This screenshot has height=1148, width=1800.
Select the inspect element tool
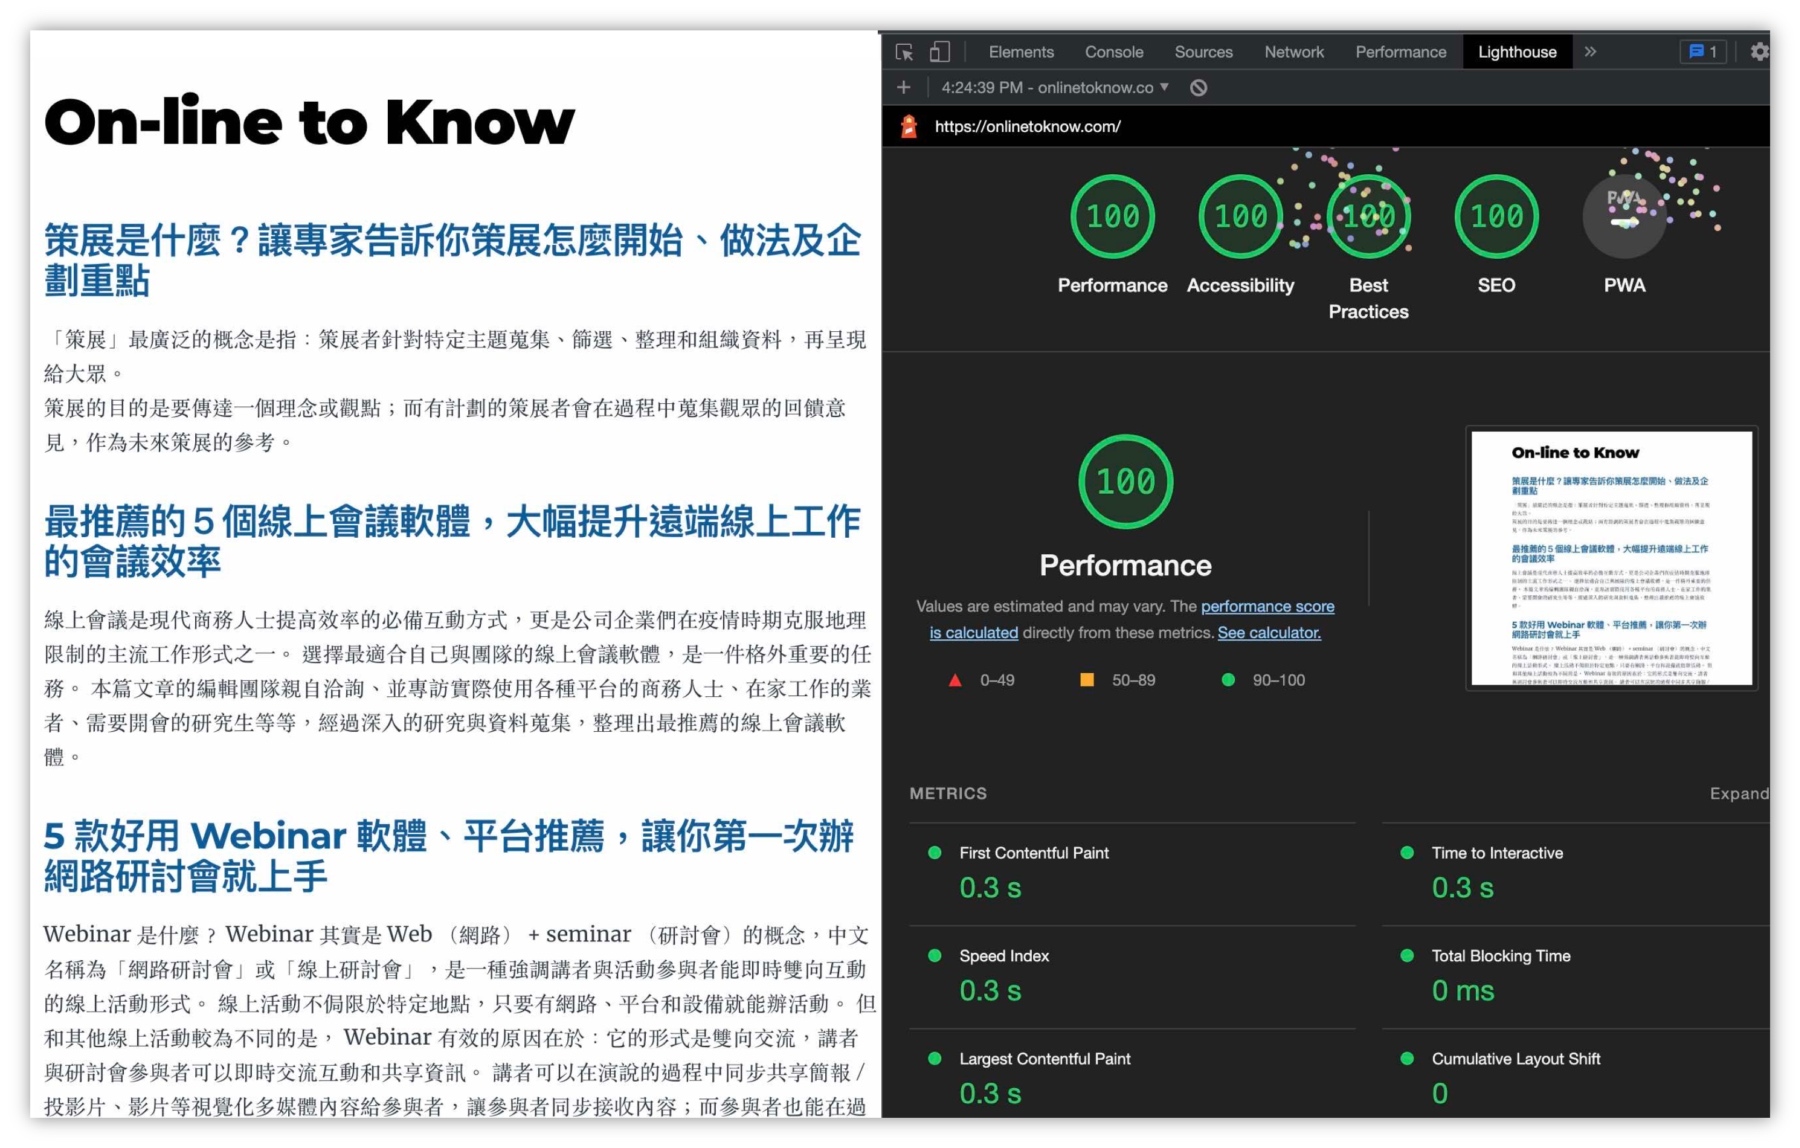click(x=906, y=51)
